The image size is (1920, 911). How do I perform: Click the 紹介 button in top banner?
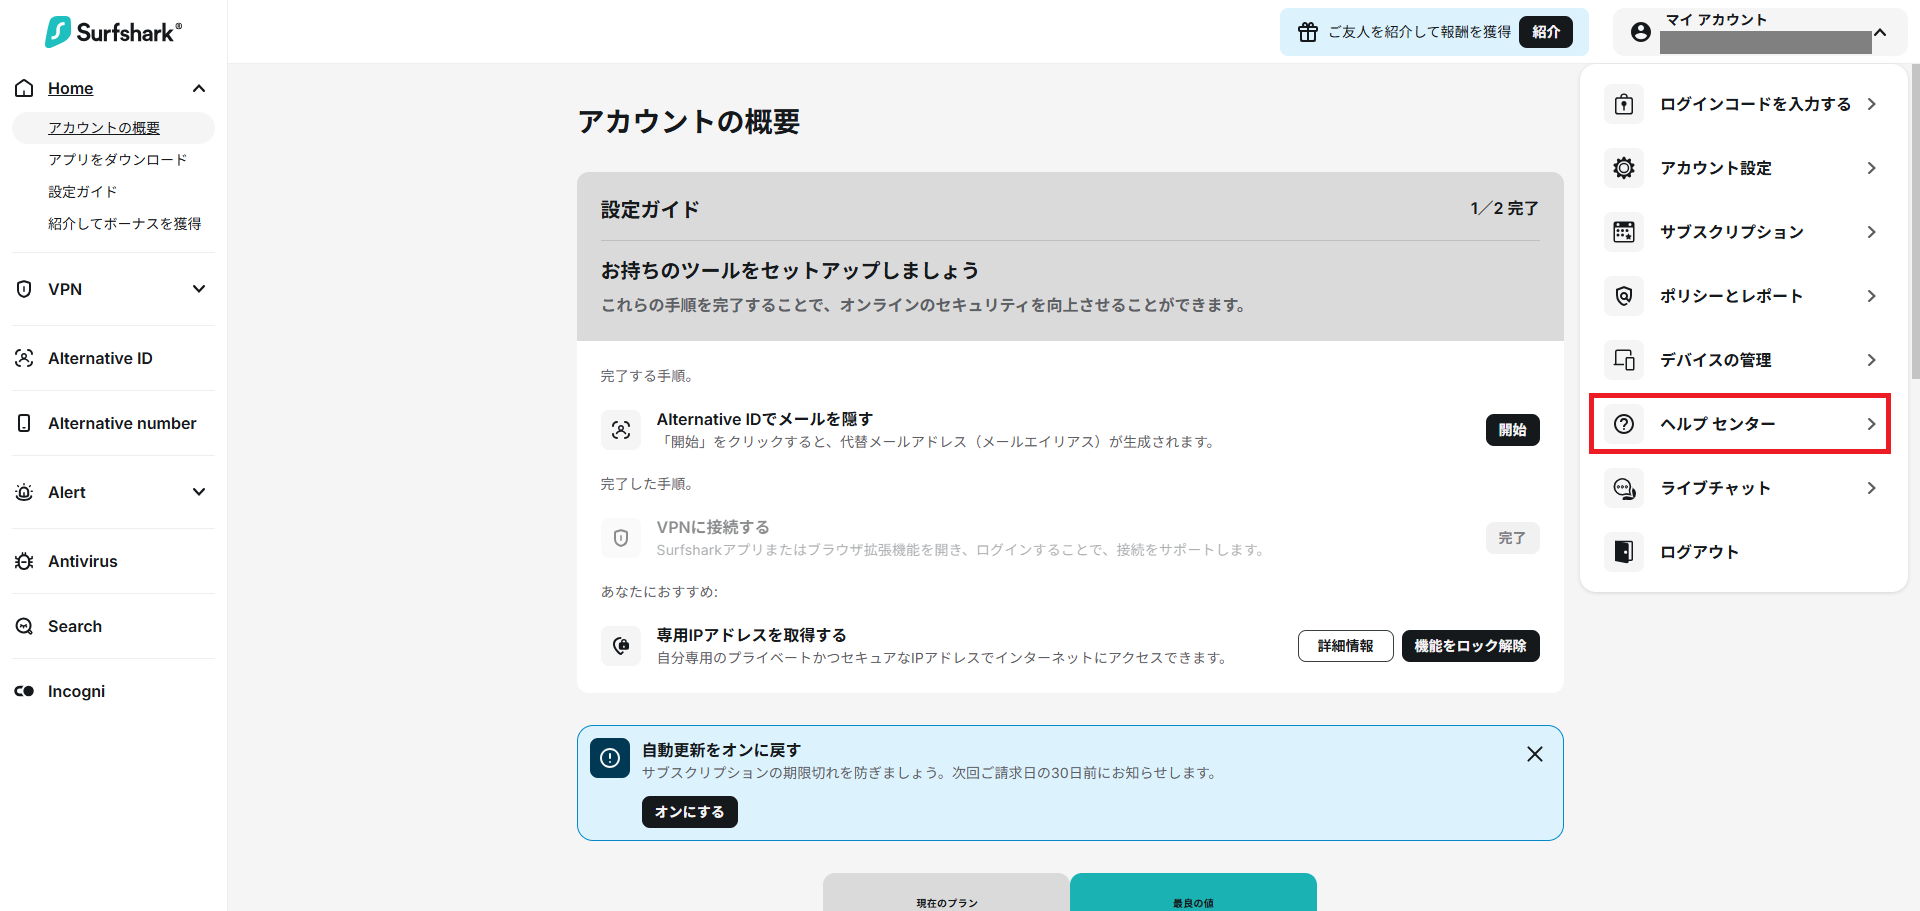point(1546,32)
